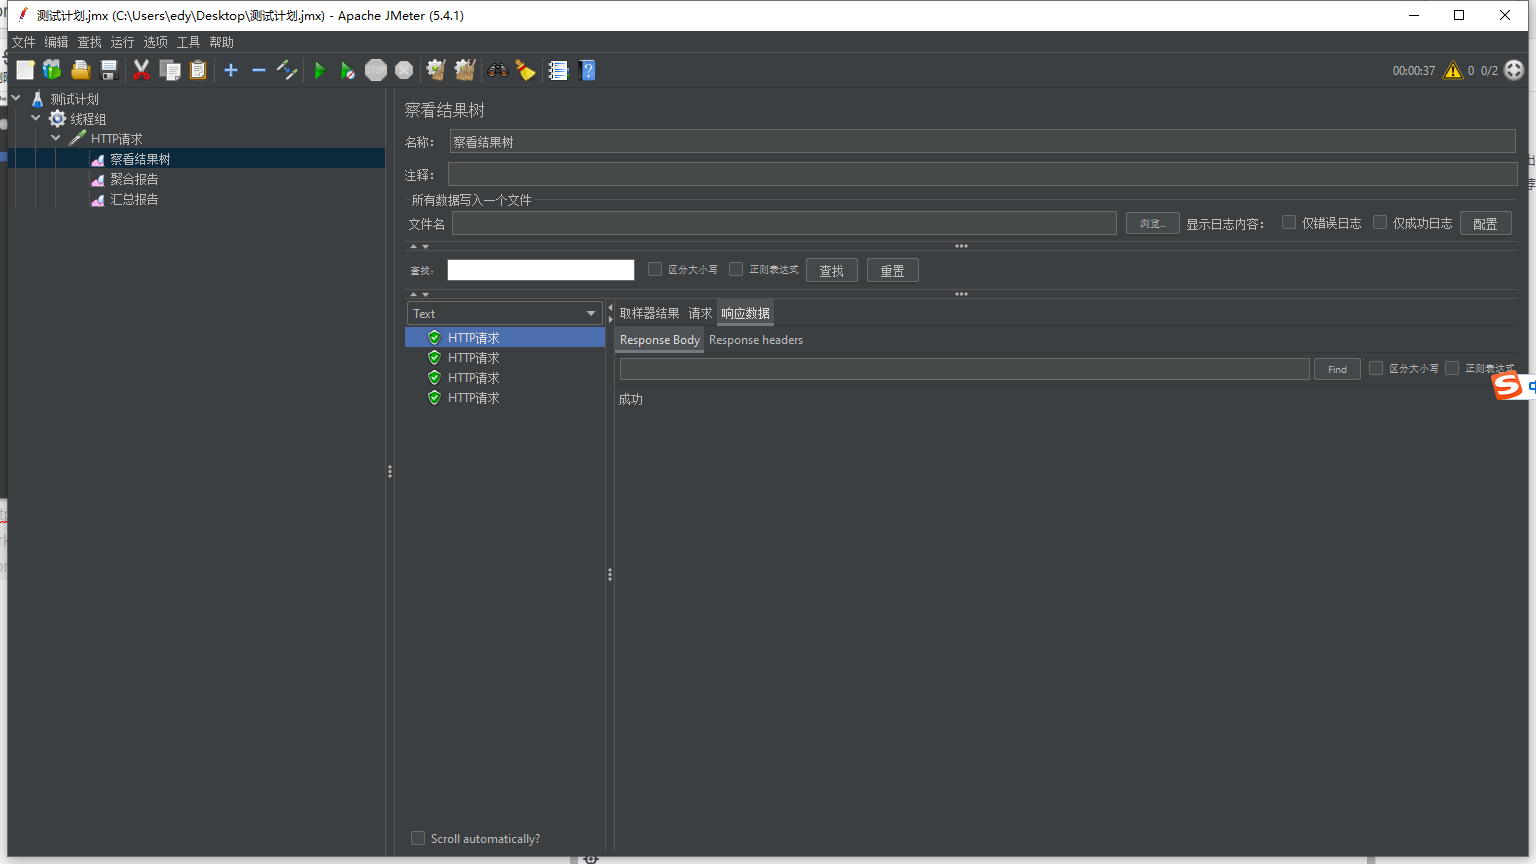Screen dimensions: 1536x864
Task: Click the 名称 input field
Action: pos(982,141)
